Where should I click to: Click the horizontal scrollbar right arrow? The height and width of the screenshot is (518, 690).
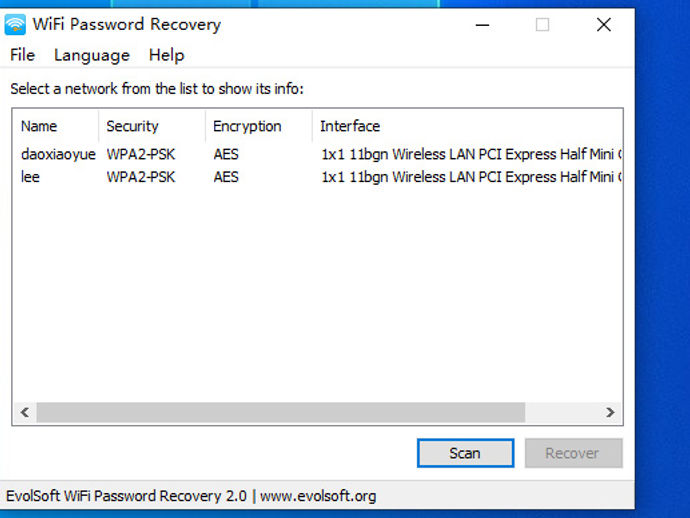click(610, 412)
